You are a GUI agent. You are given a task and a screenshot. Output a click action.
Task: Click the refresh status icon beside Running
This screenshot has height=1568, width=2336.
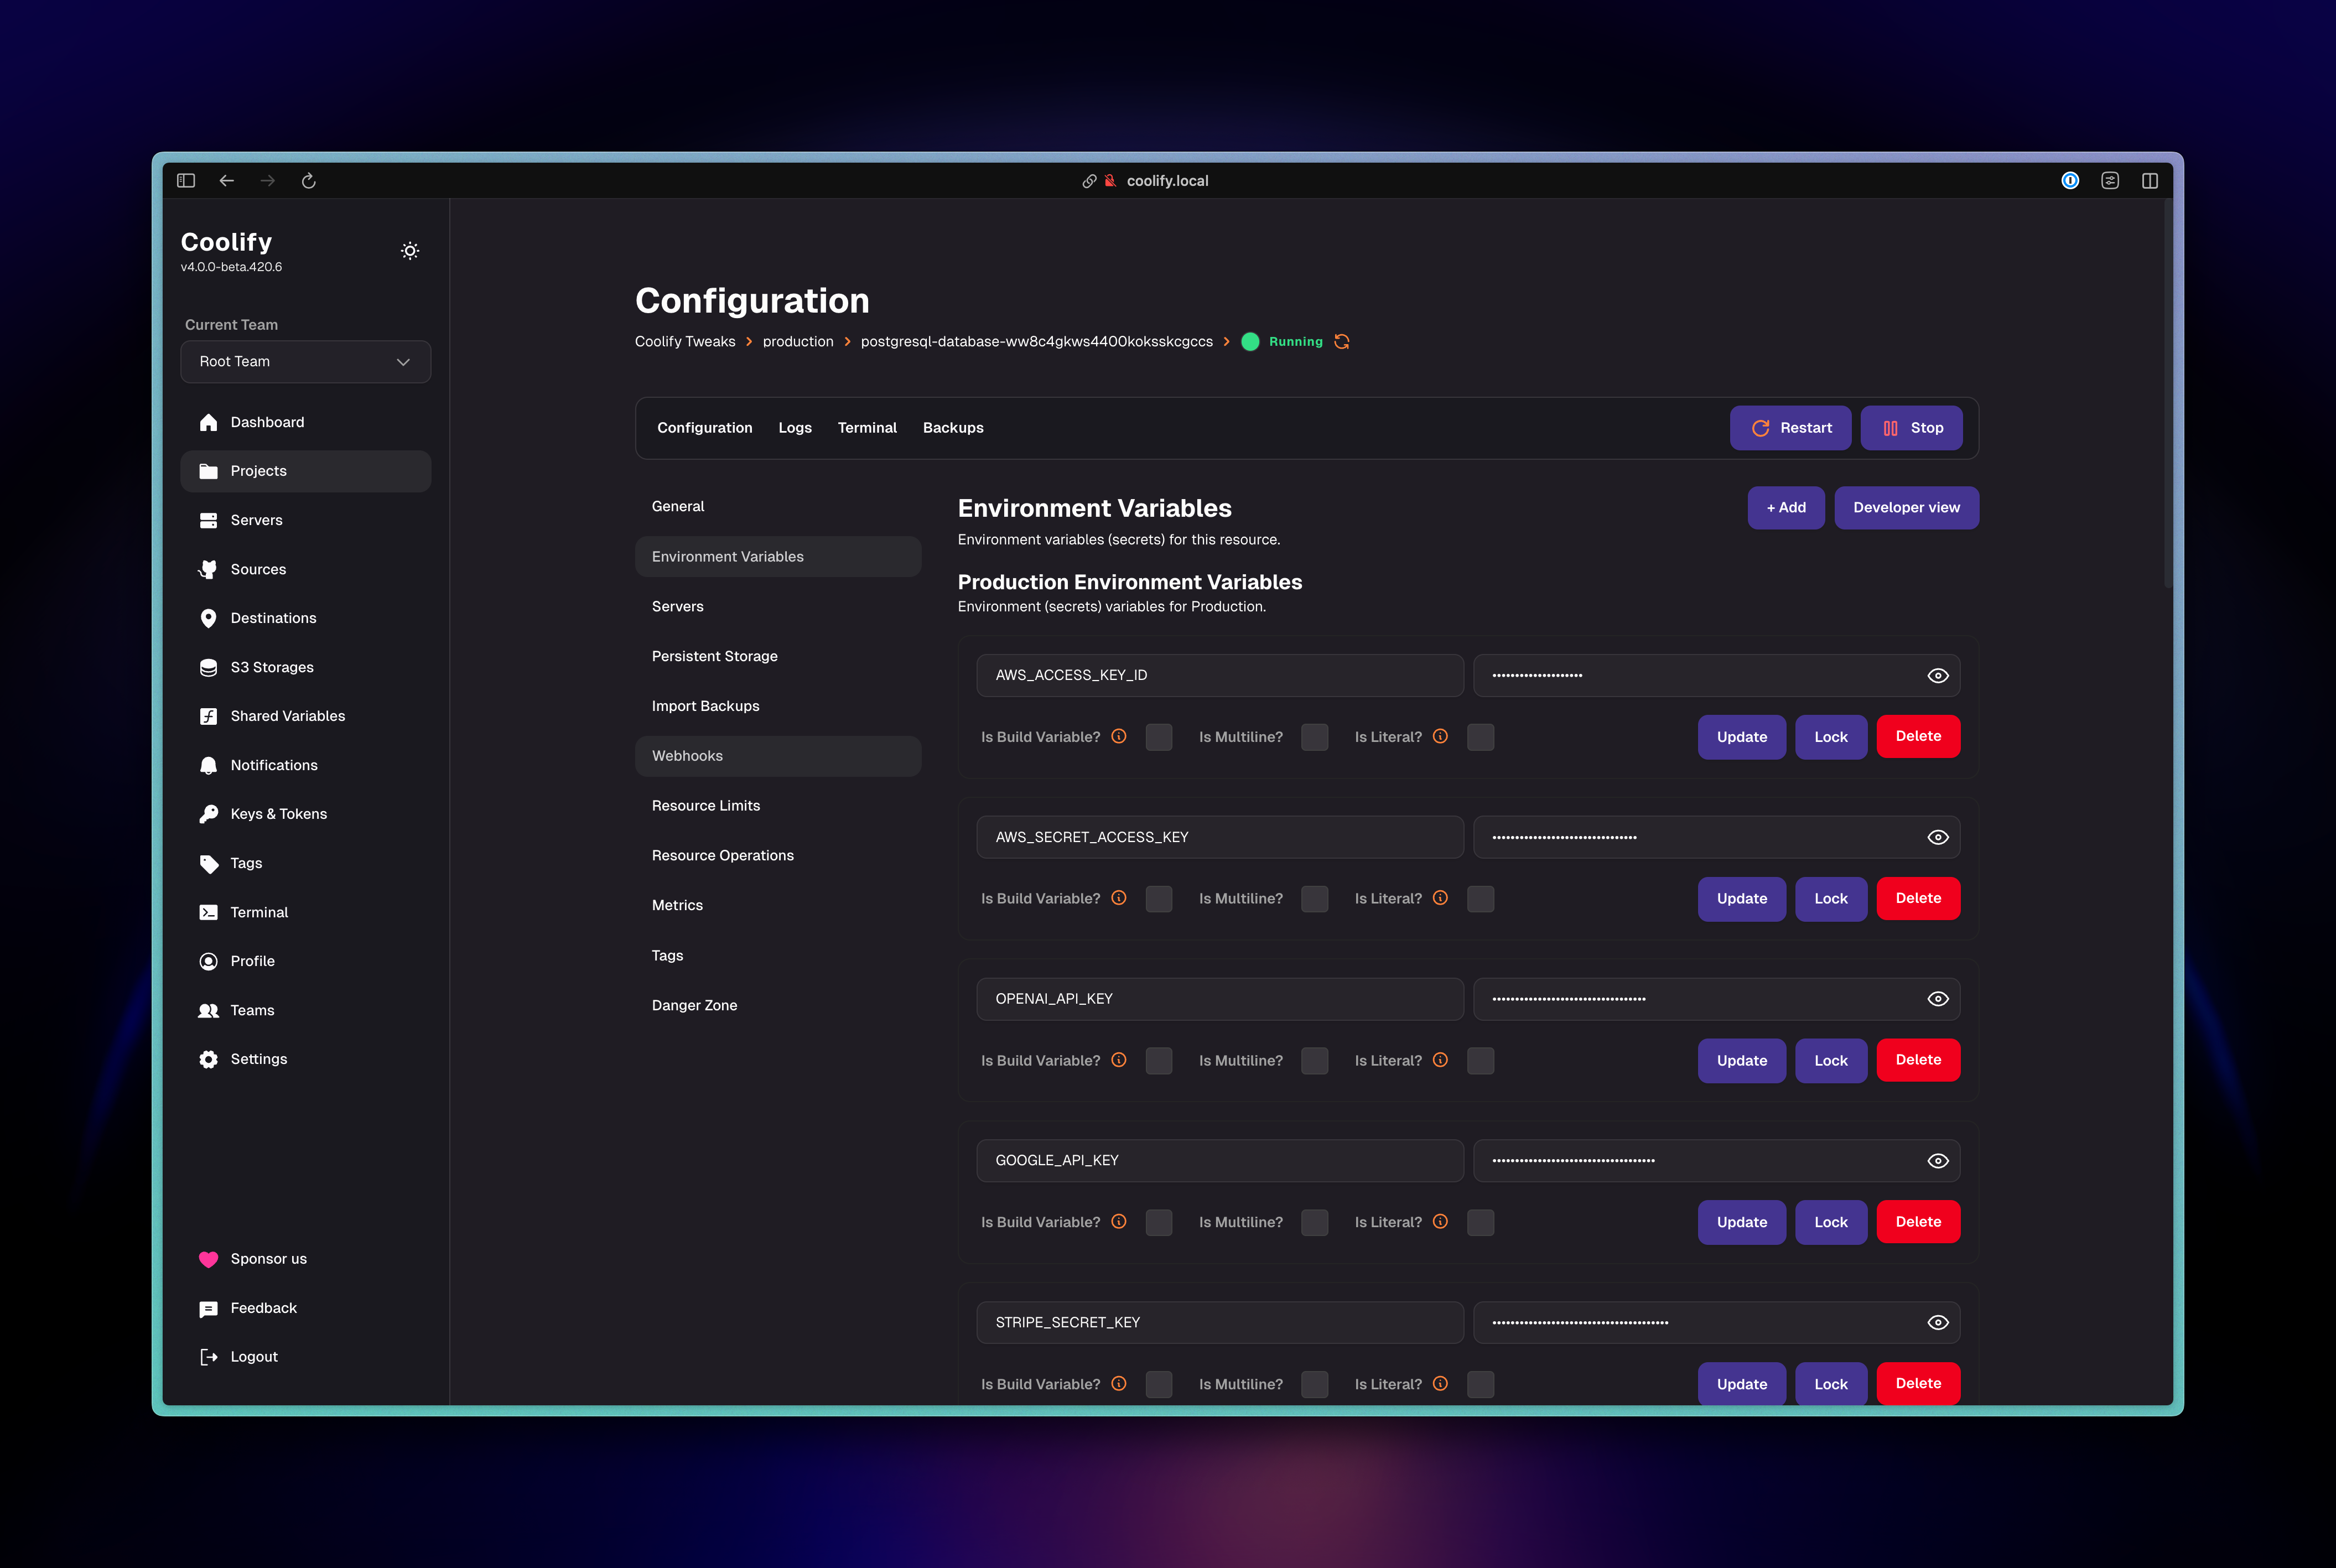pyautogui.click(x=1342, y=342)
